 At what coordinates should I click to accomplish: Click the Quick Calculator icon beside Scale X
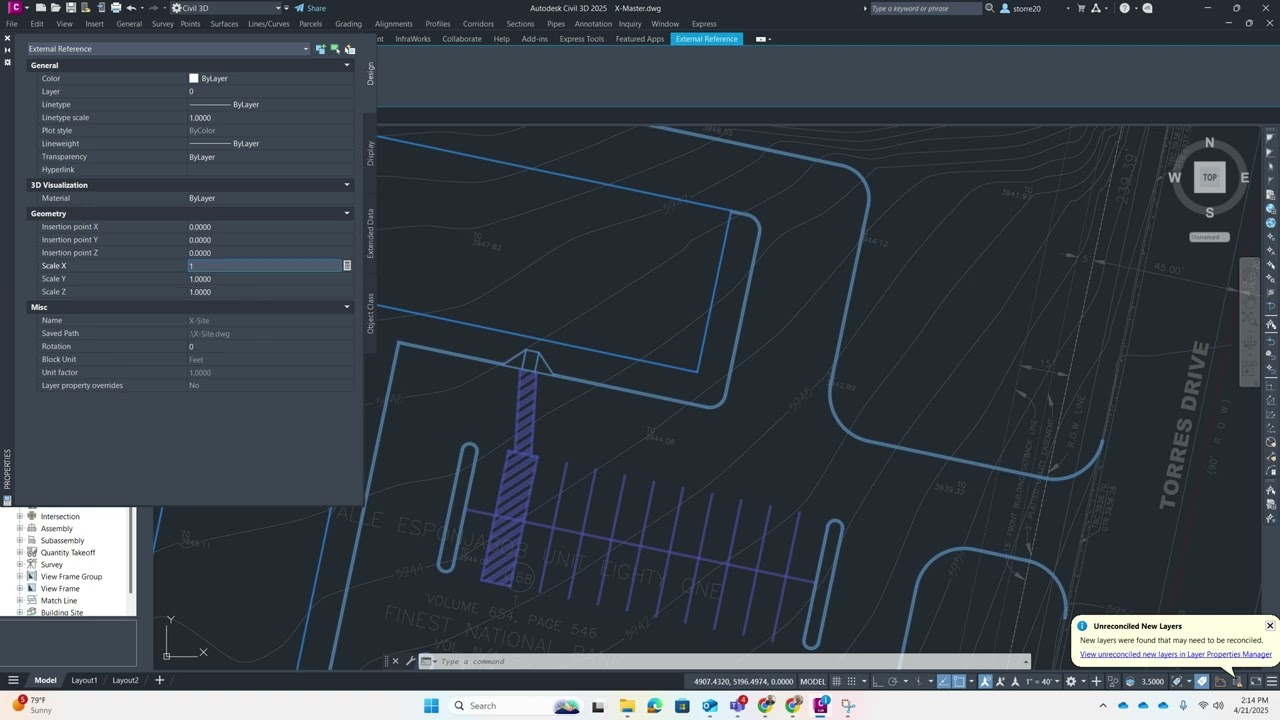point(347,266)
